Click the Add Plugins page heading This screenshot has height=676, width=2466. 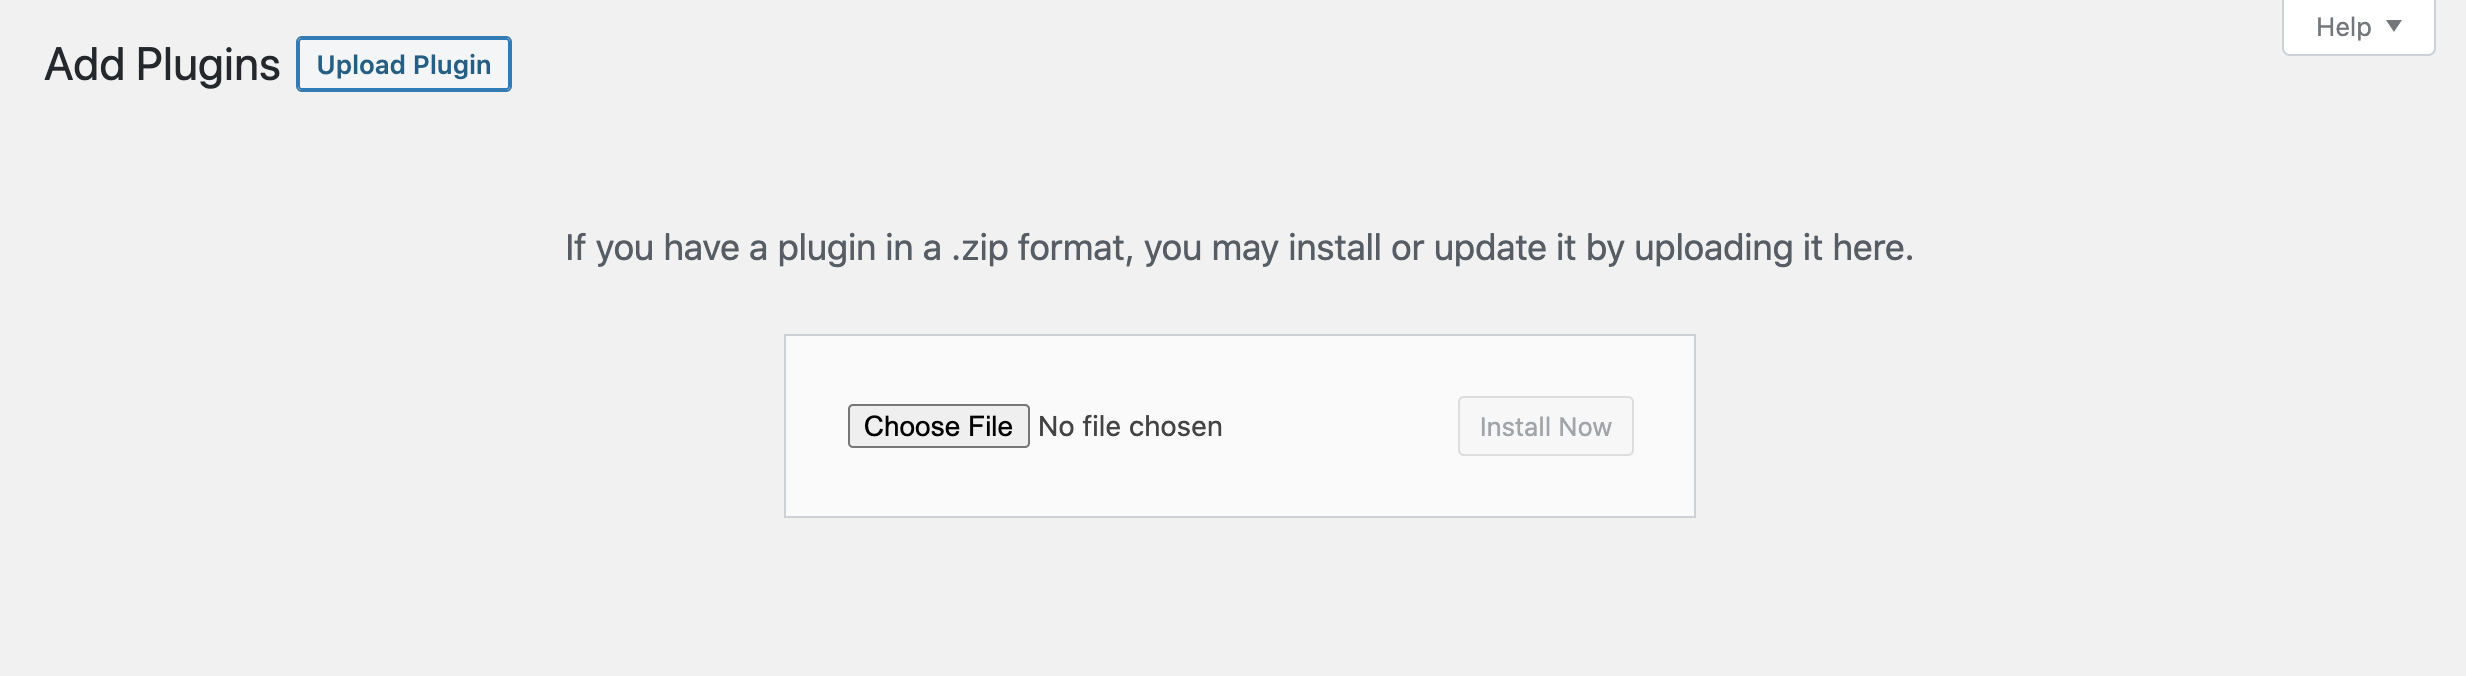pyautogui.click(x=162, y=64)
